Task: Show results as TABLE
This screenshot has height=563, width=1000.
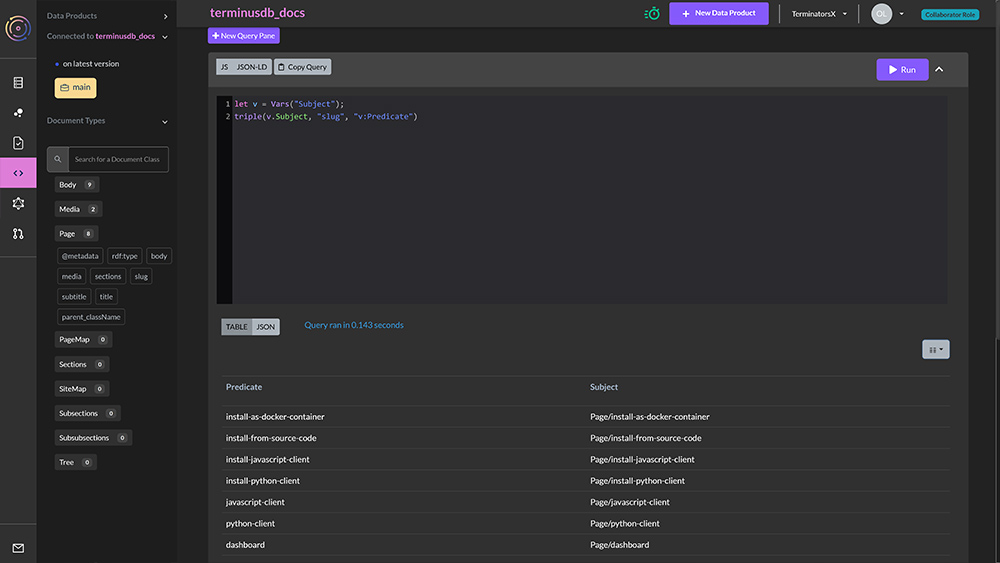Action: pos(237,326)
